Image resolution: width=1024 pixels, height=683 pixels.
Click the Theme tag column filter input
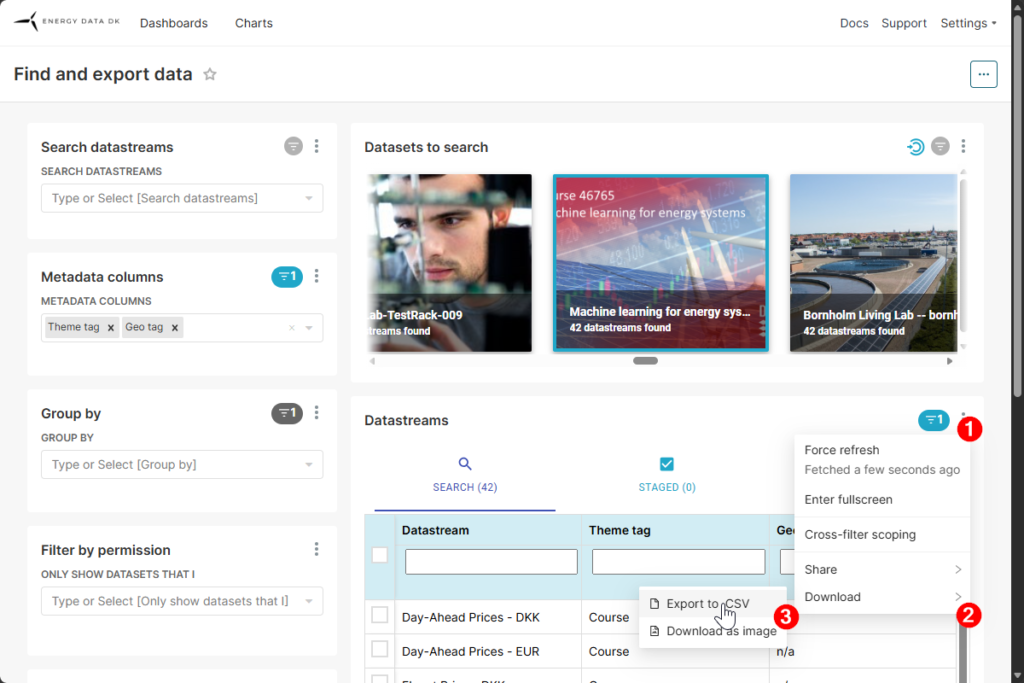click(679, 562)
